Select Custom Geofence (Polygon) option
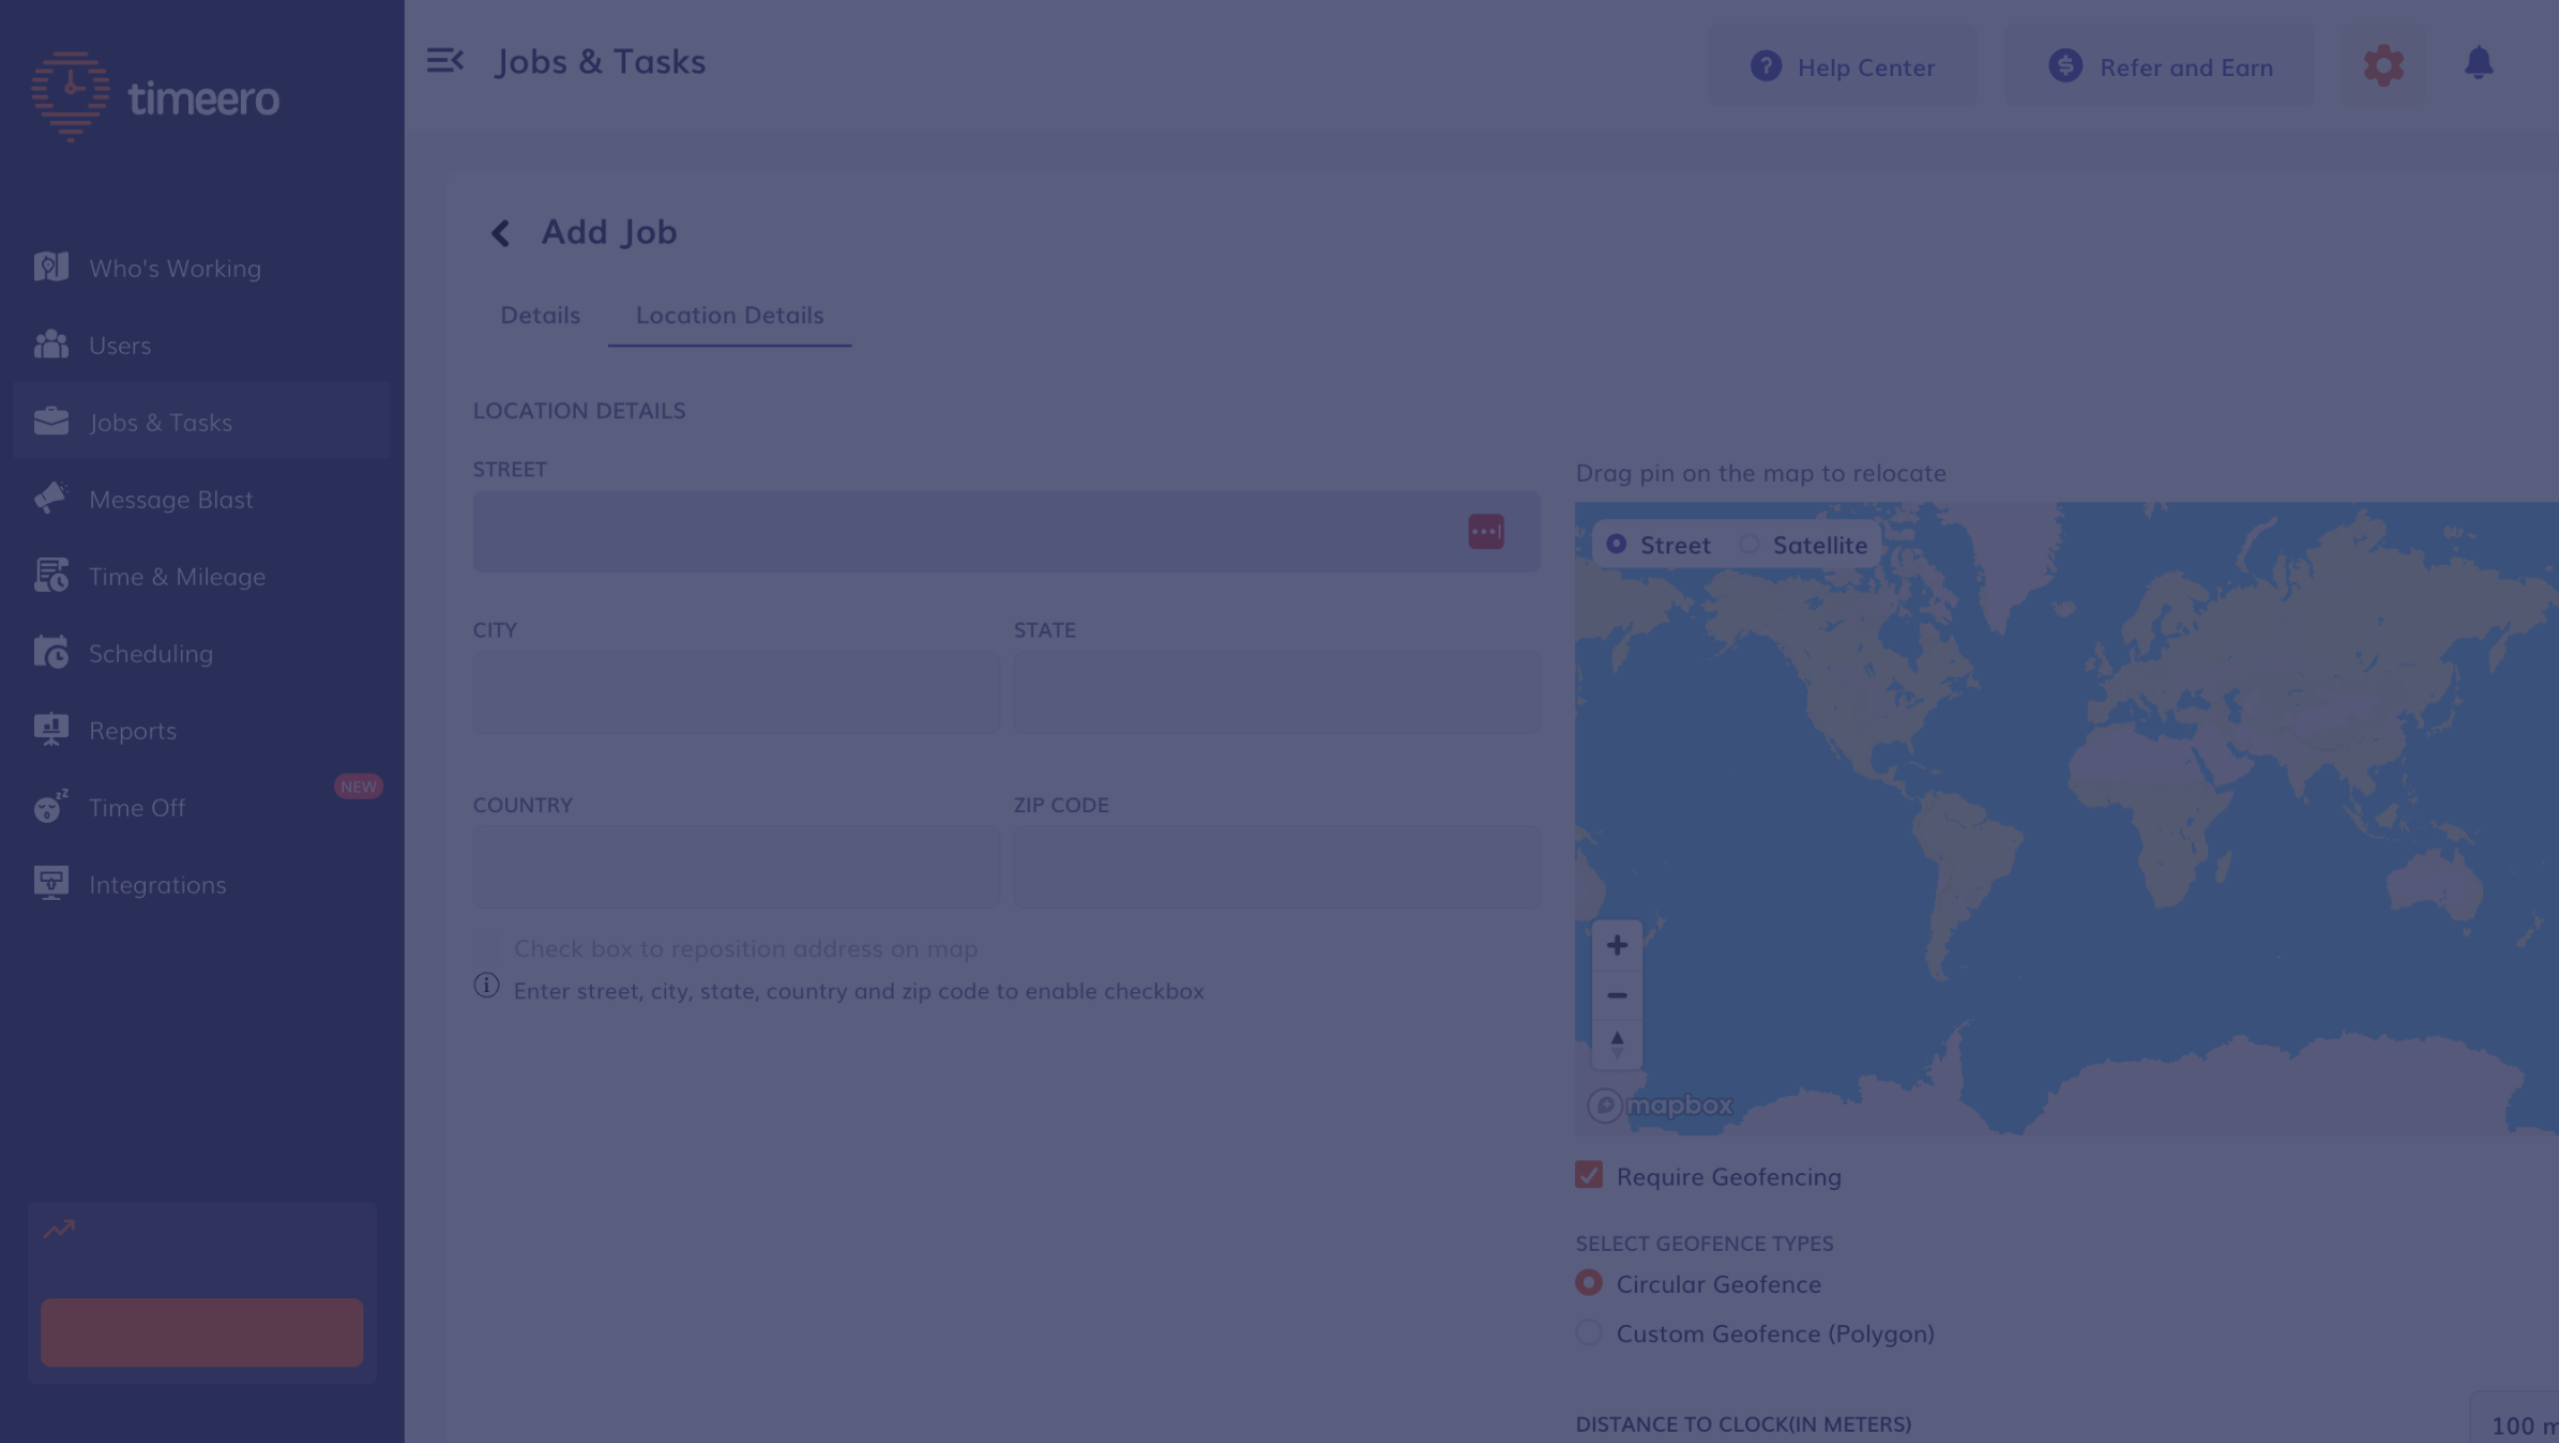The height and width of the screenshot is (1443, 2559). click(1588, 1333)
